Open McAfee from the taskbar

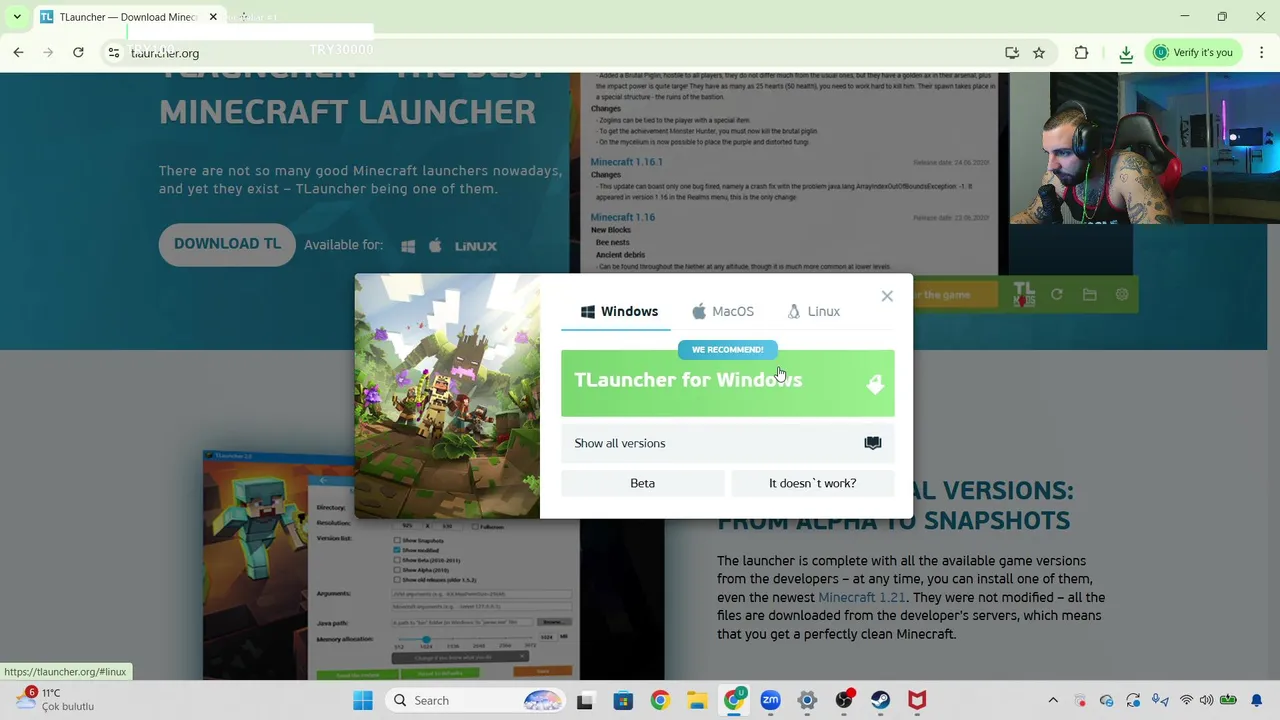click(x=917, y=700)
